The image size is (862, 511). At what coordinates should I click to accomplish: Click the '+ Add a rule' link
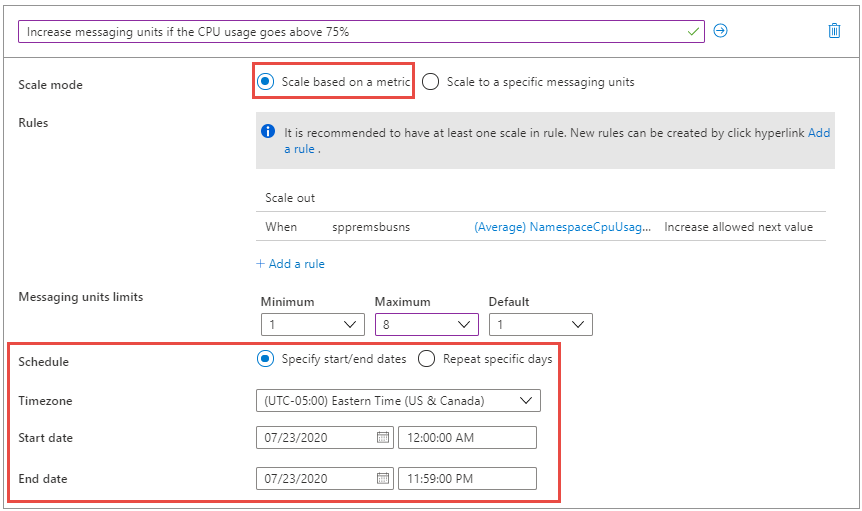[290, 264]
